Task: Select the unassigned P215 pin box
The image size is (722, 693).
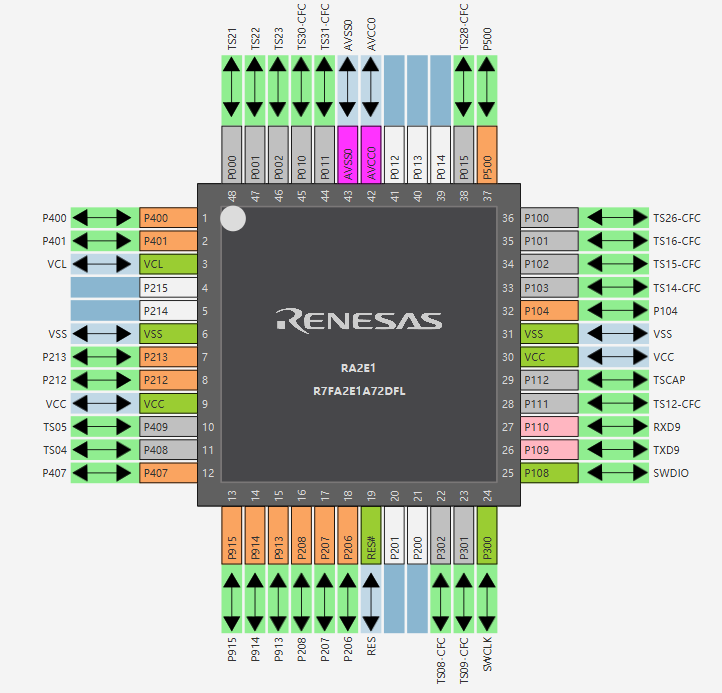Action: pos(168,288)
